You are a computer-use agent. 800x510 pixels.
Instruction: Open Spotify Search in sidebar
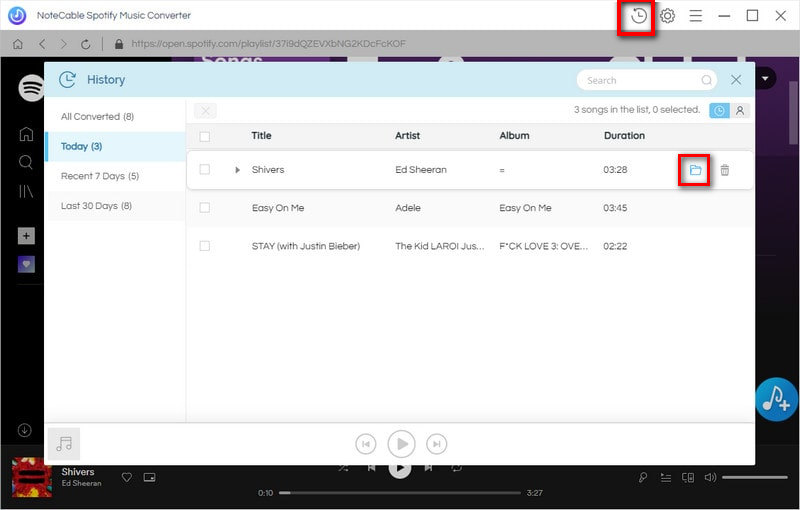click(x=26, y=163)
